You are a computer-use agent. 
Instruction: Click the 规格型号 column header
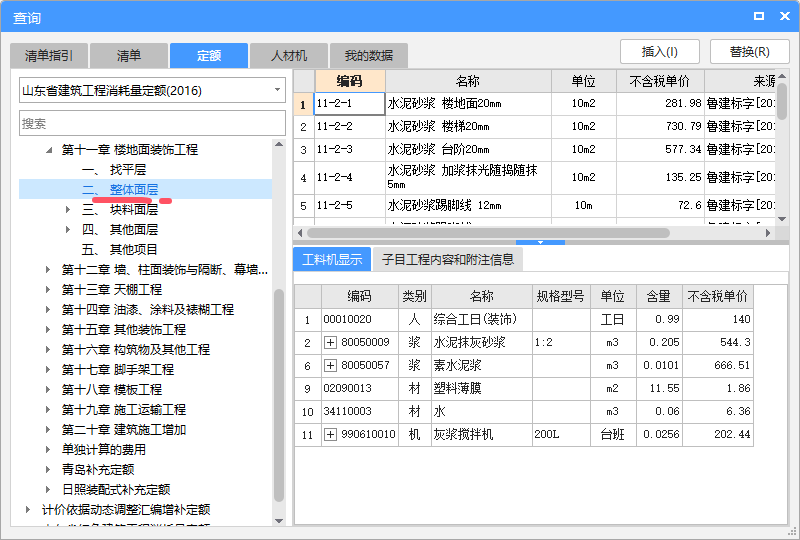561,297
